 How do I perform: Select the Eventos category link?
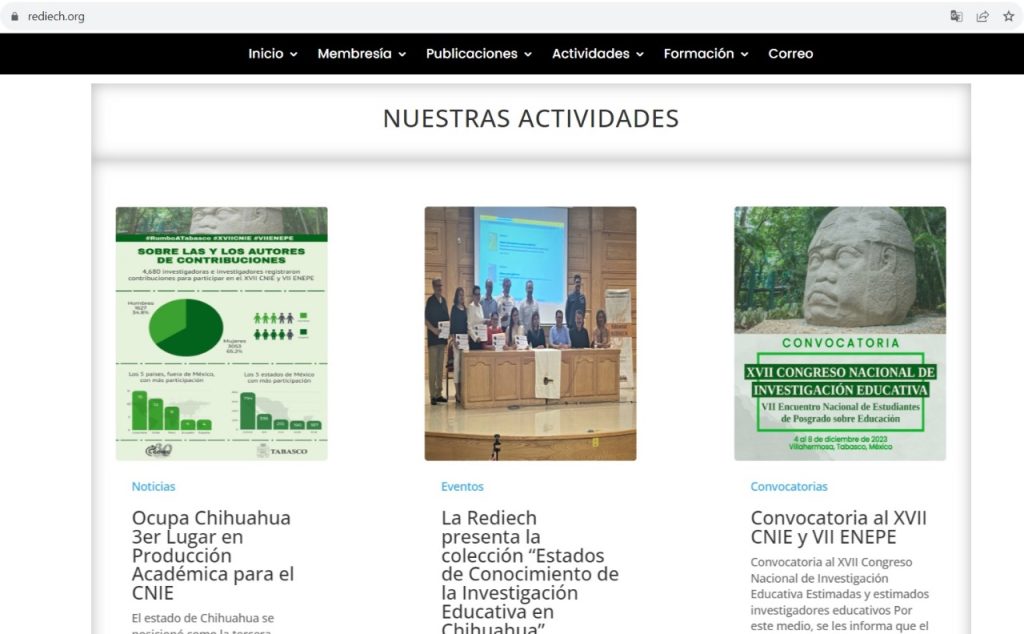coord(462,487)
